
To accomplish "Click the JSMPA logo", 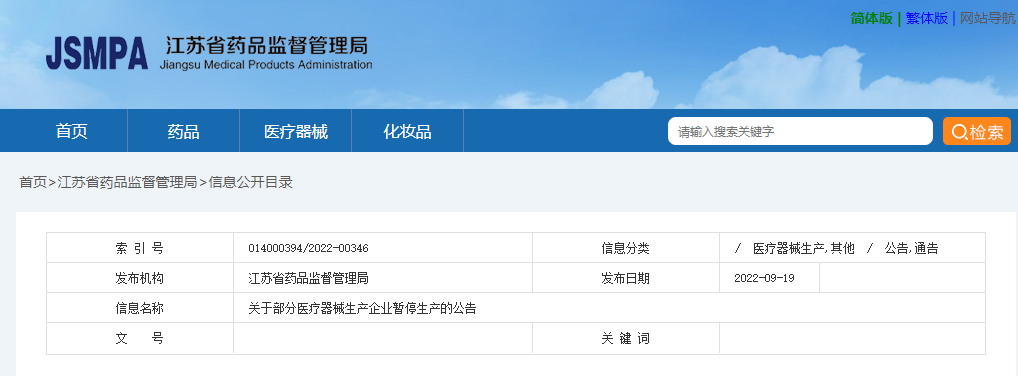I will (97, 53).
